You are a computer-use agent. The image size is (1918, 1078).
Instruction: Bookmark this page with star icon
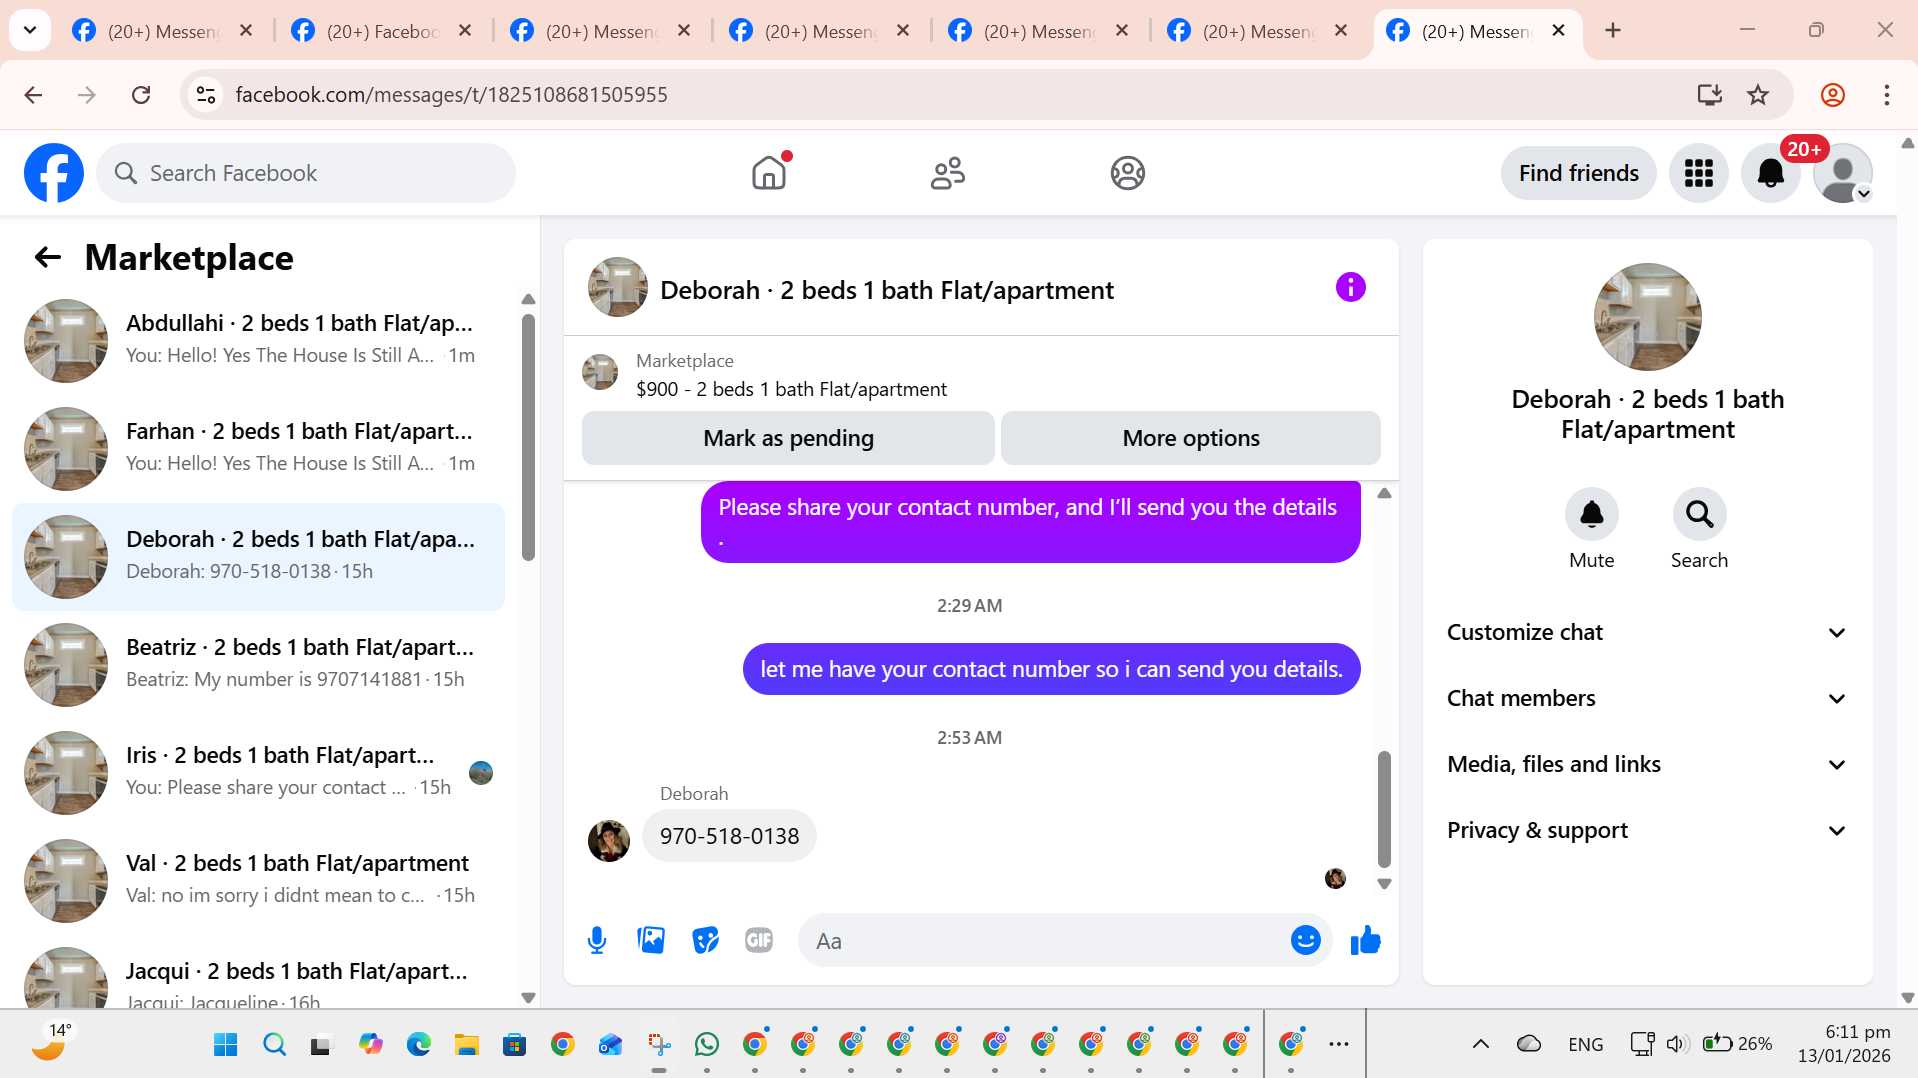coord(1757,95)
